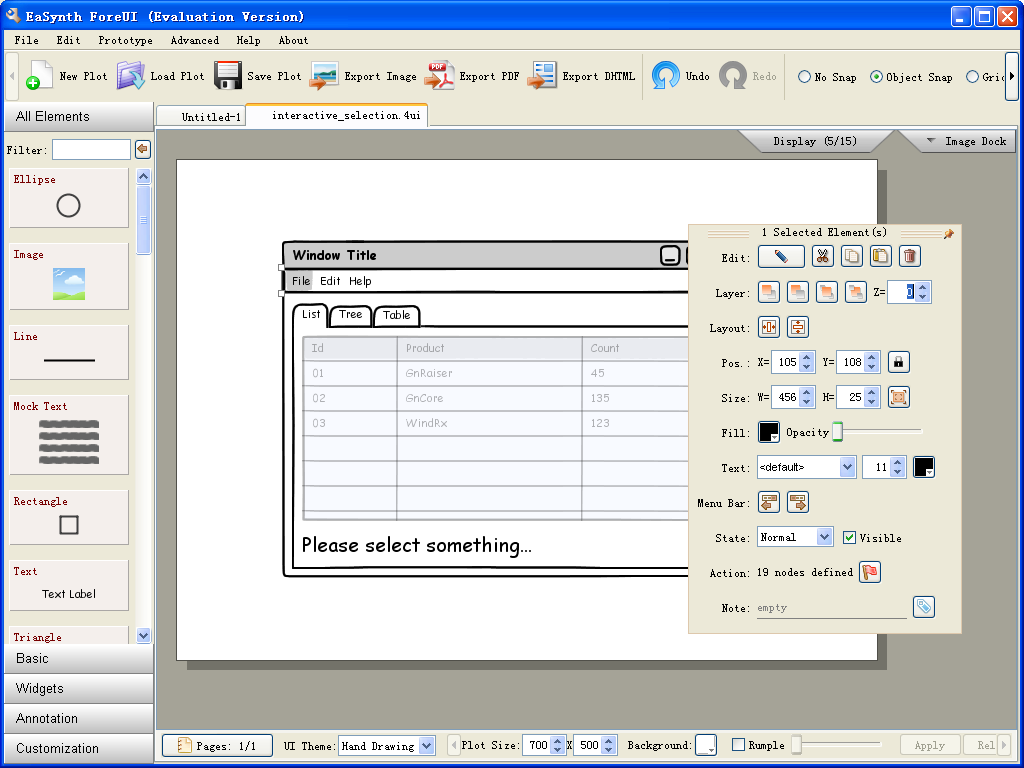Click the pencil Edit button
This screenshot has height=768, width=1024.
point(781,257)
